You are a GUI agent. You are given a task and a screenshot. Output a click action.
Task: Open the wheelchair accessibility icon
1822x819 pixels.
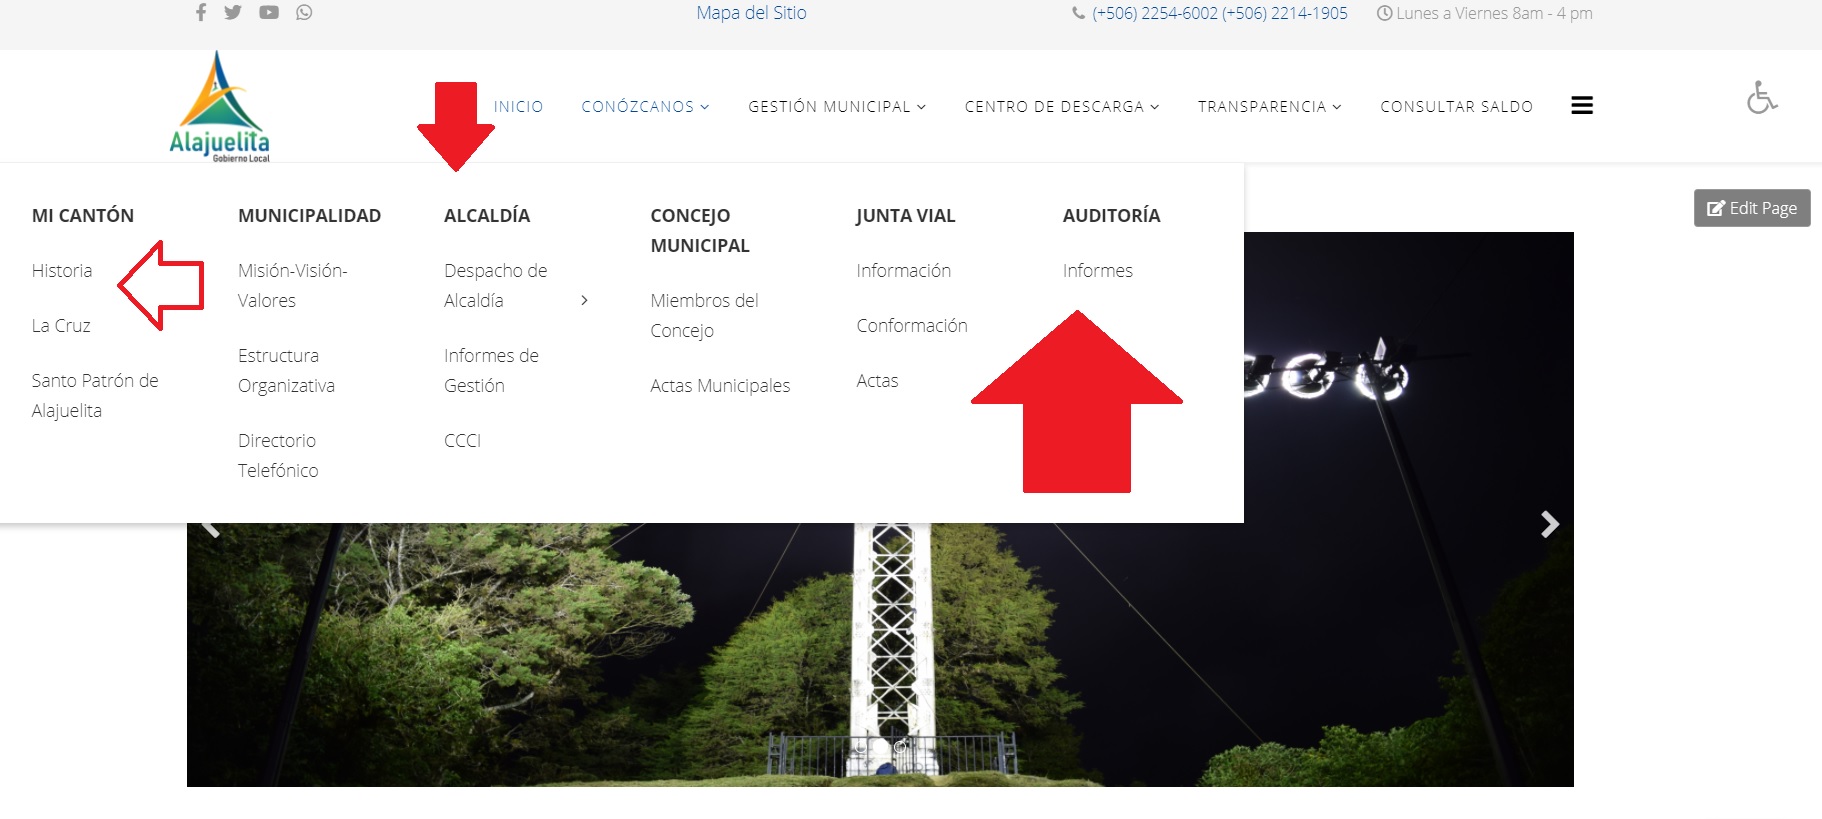(1762, 97)
